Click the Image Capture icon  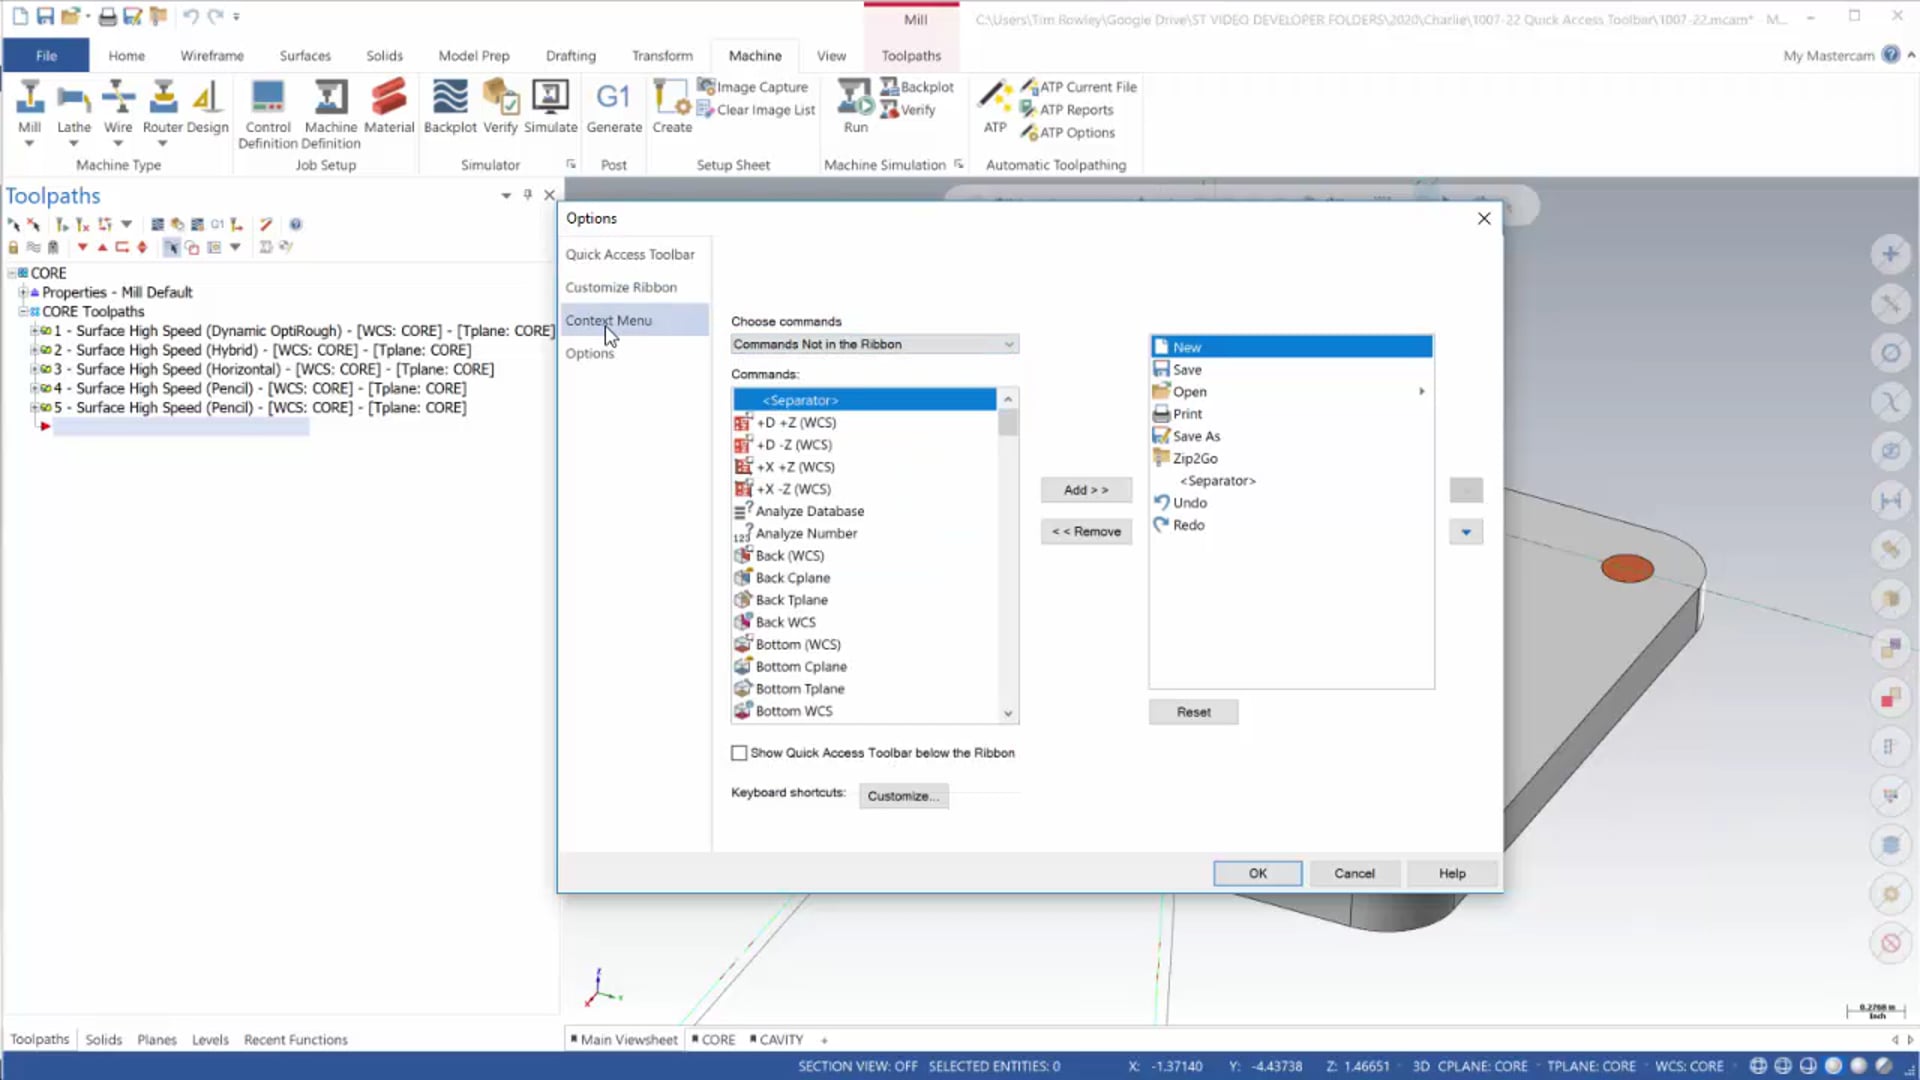point(707,86)
